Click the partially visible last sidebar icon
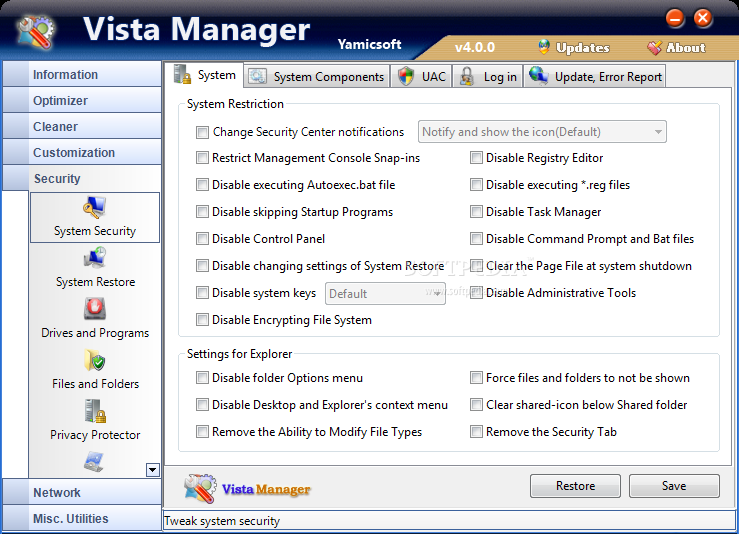This screenshot has height=534, width=739. (94, 462)
